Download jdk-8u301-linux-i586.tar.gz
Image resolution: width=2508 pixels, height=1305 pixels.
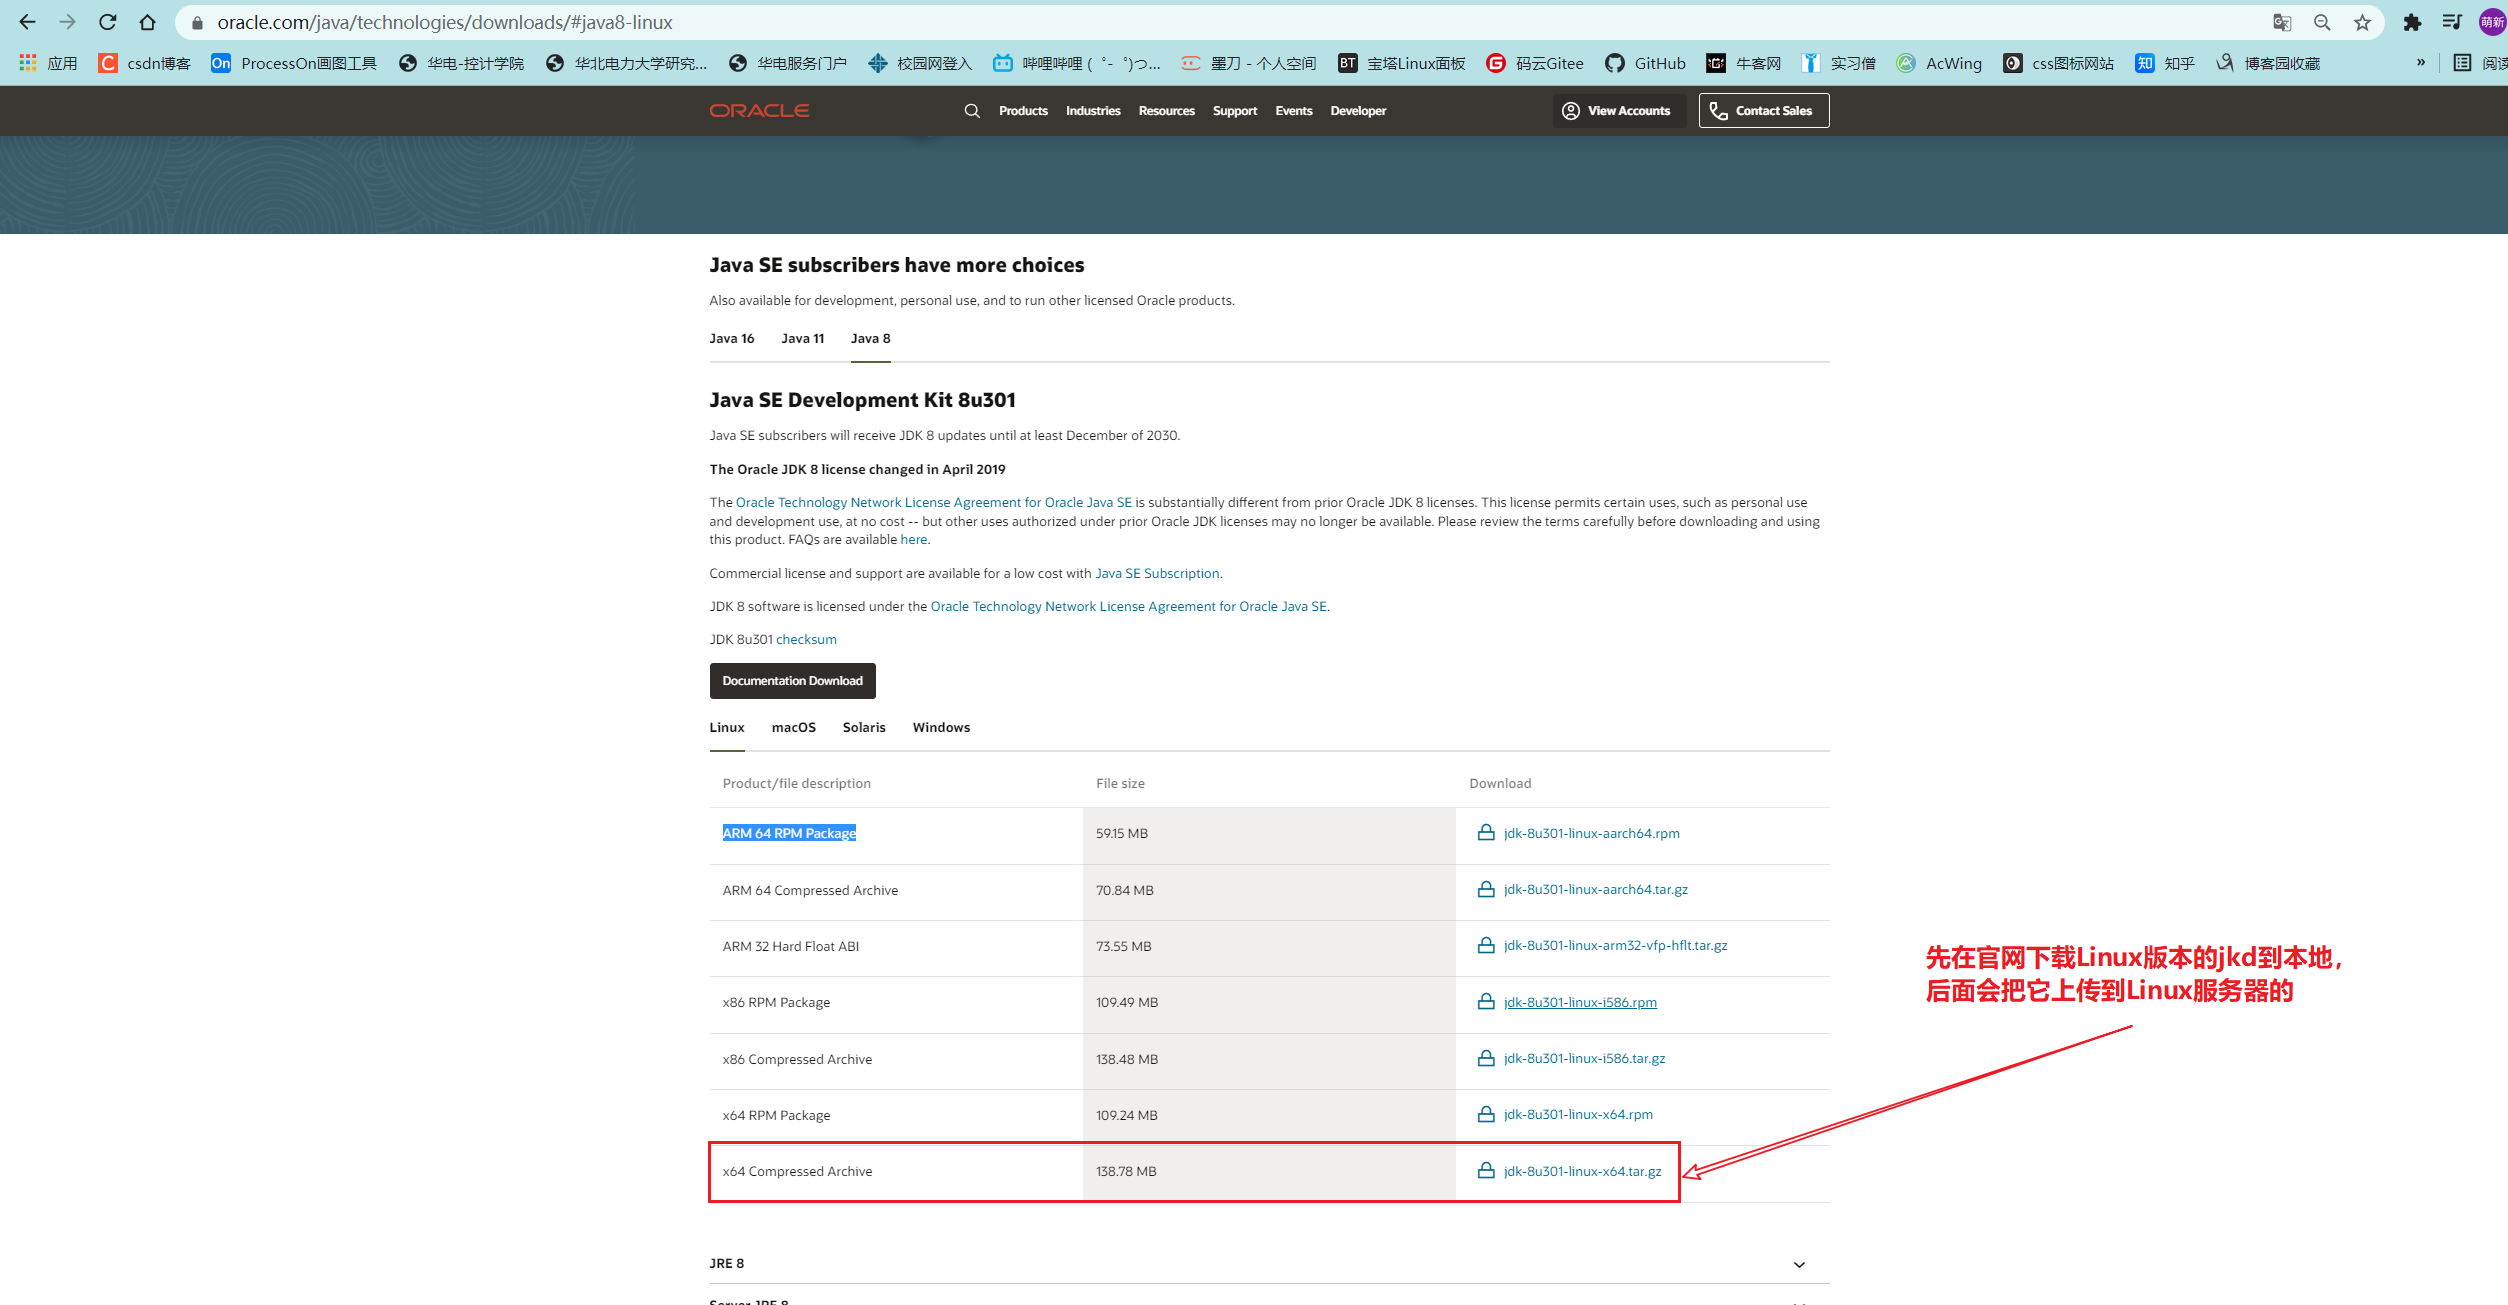[1584, 1059]
